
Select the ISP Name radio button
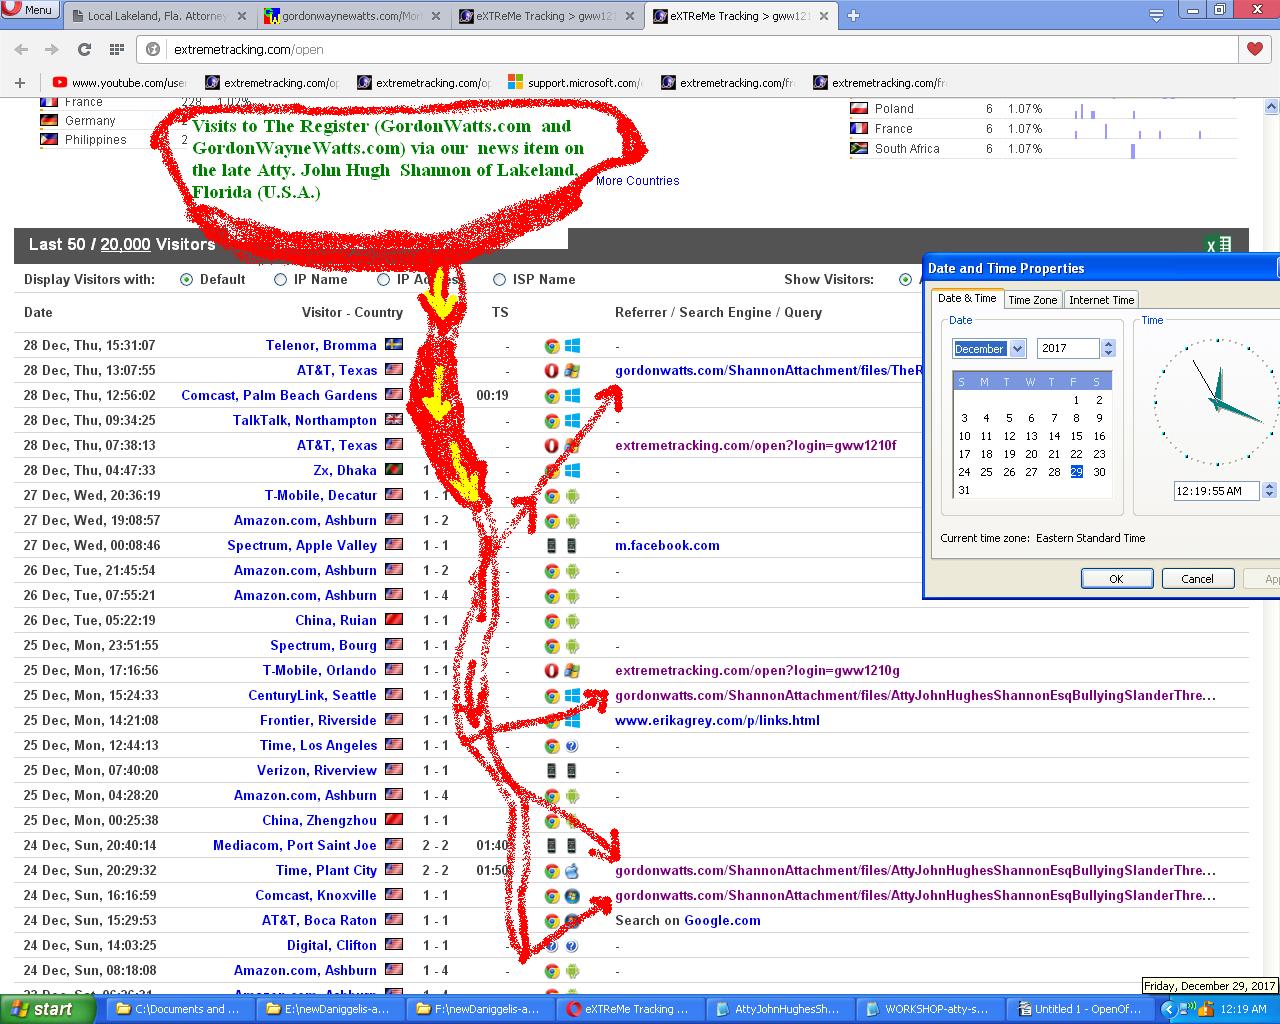coord(499,280)
